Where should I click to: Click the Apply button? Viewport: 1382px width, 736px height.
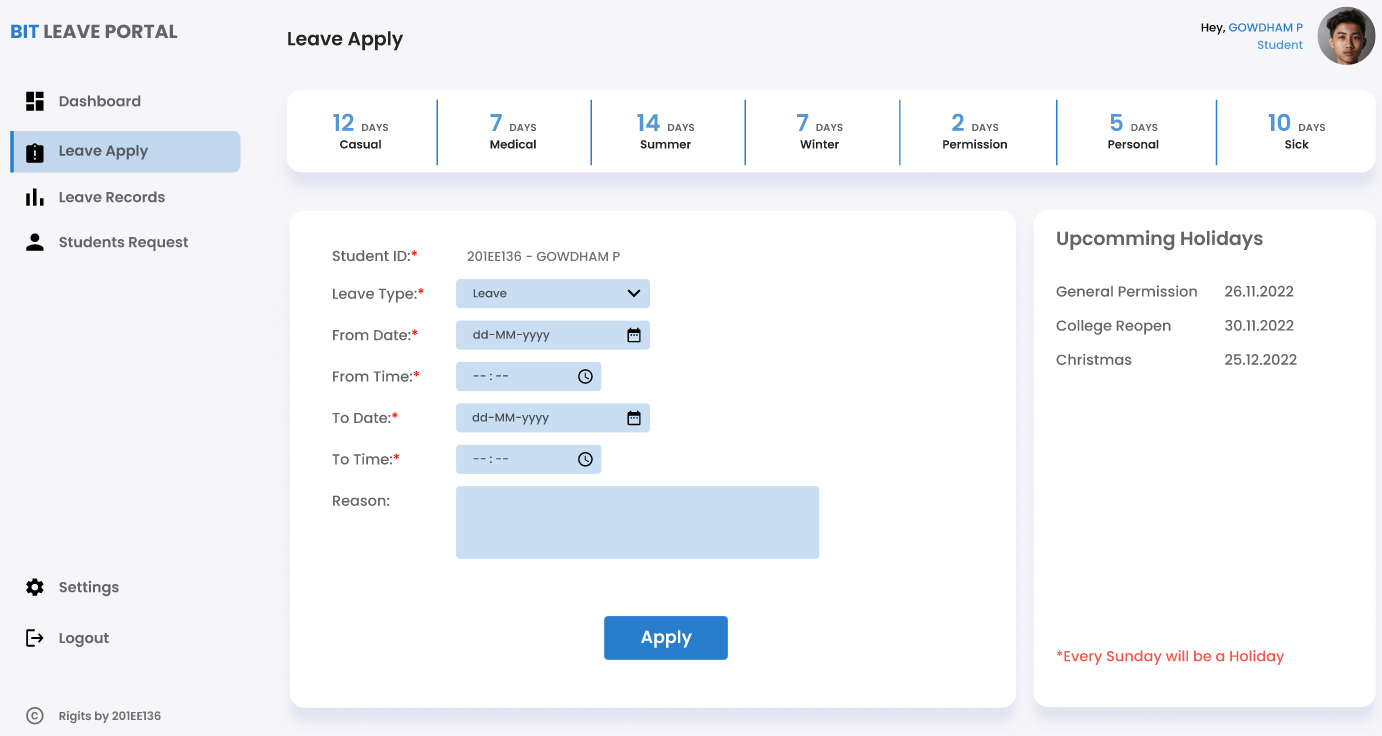[665, 637]
